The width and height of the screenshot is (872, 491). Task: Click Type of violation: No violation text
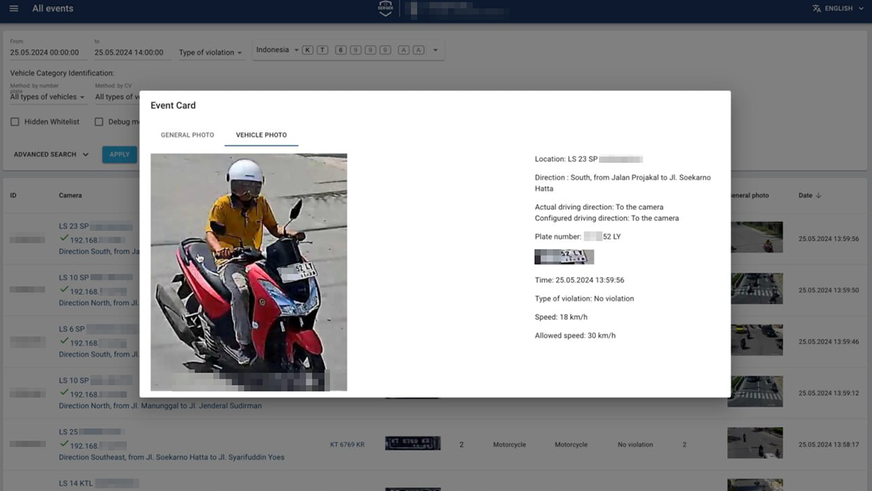pos(584,299)
